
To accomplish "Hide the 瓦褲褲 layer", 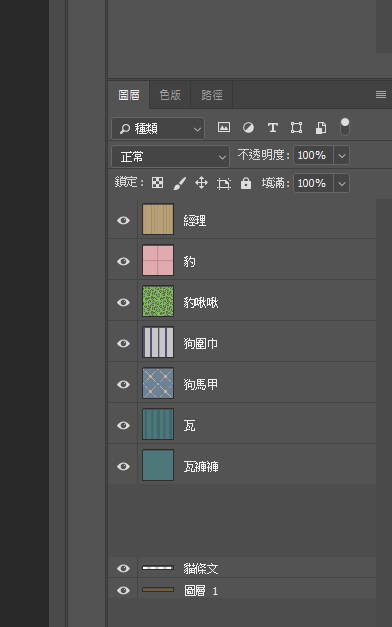I will pos(123,466).
